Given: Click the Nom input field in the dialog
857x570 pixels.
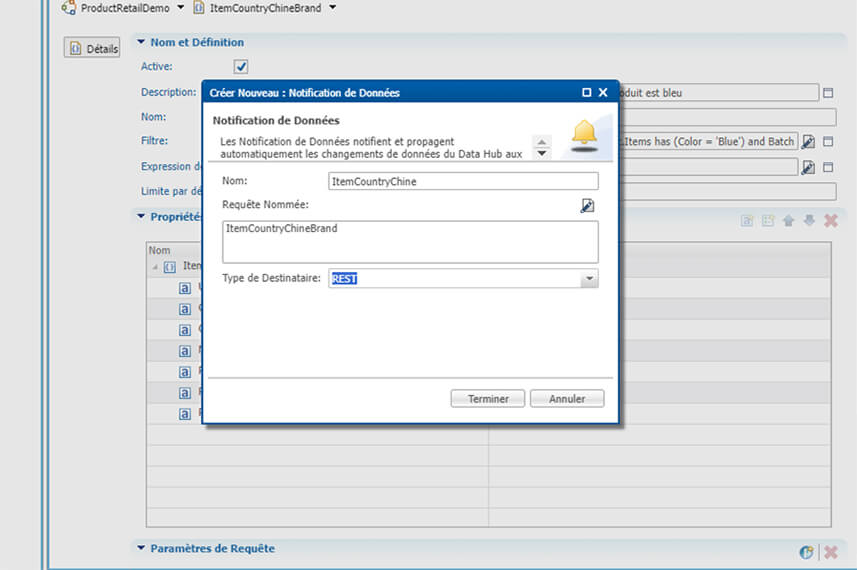Looking at the screenshot, I should click(463, 181).
